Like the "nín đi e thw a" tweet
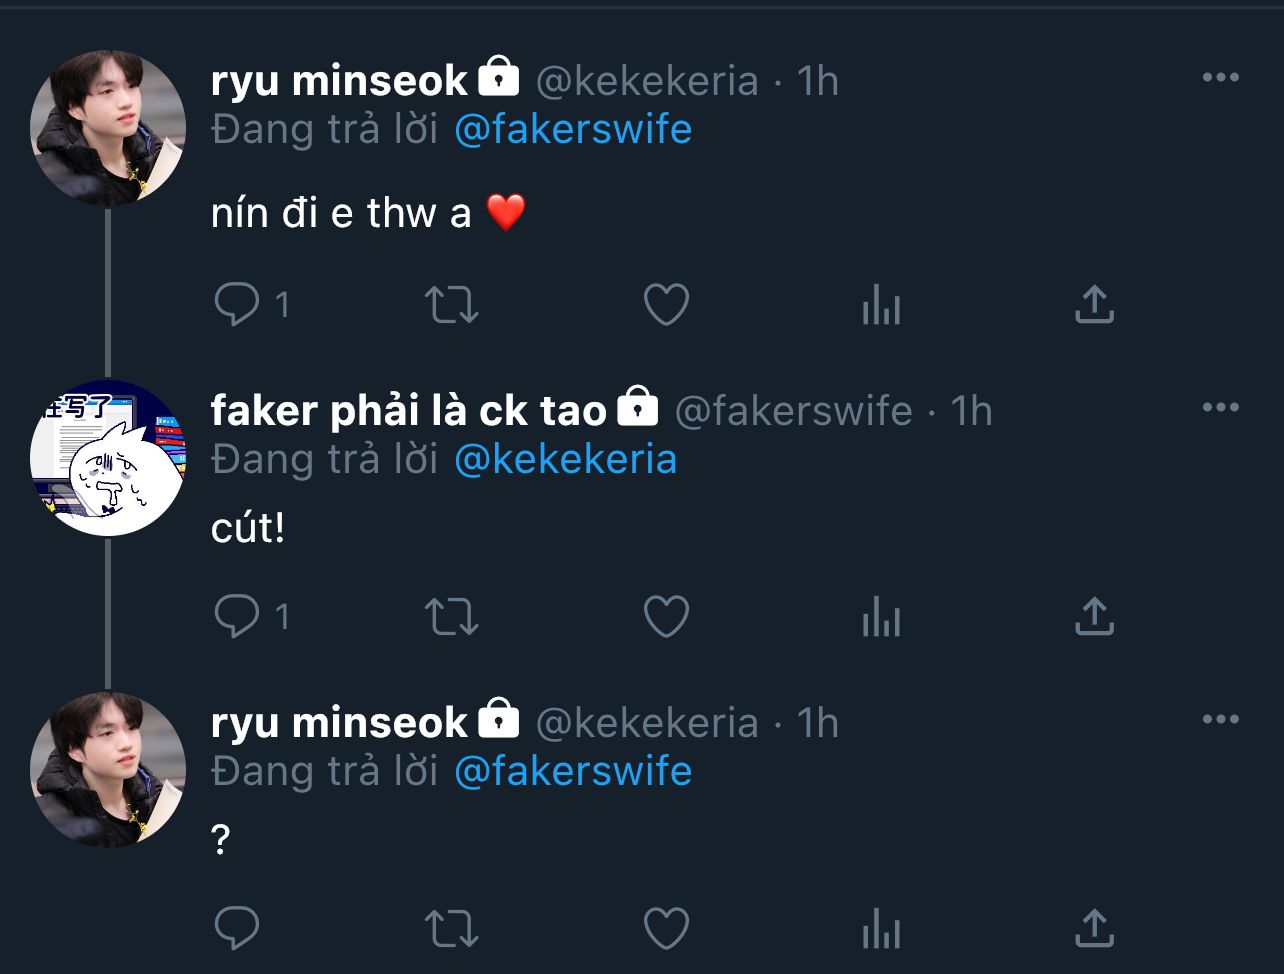 tap(666, 305)
